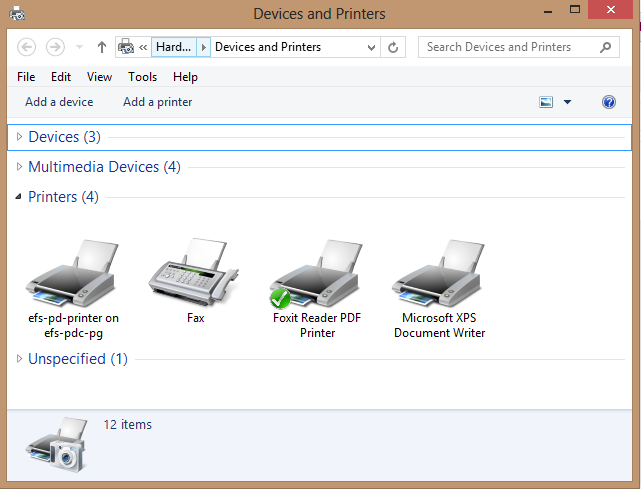Click the Printers (4) header text
This screenshot has width=641, height=489.
(63, 197)
